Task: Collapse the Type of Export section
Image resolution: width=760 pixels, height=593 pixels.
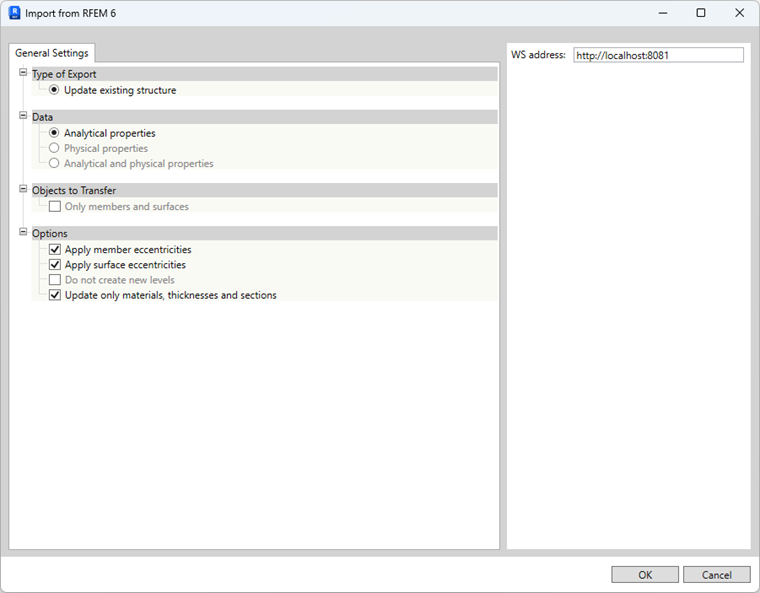Action: (23, 73)
